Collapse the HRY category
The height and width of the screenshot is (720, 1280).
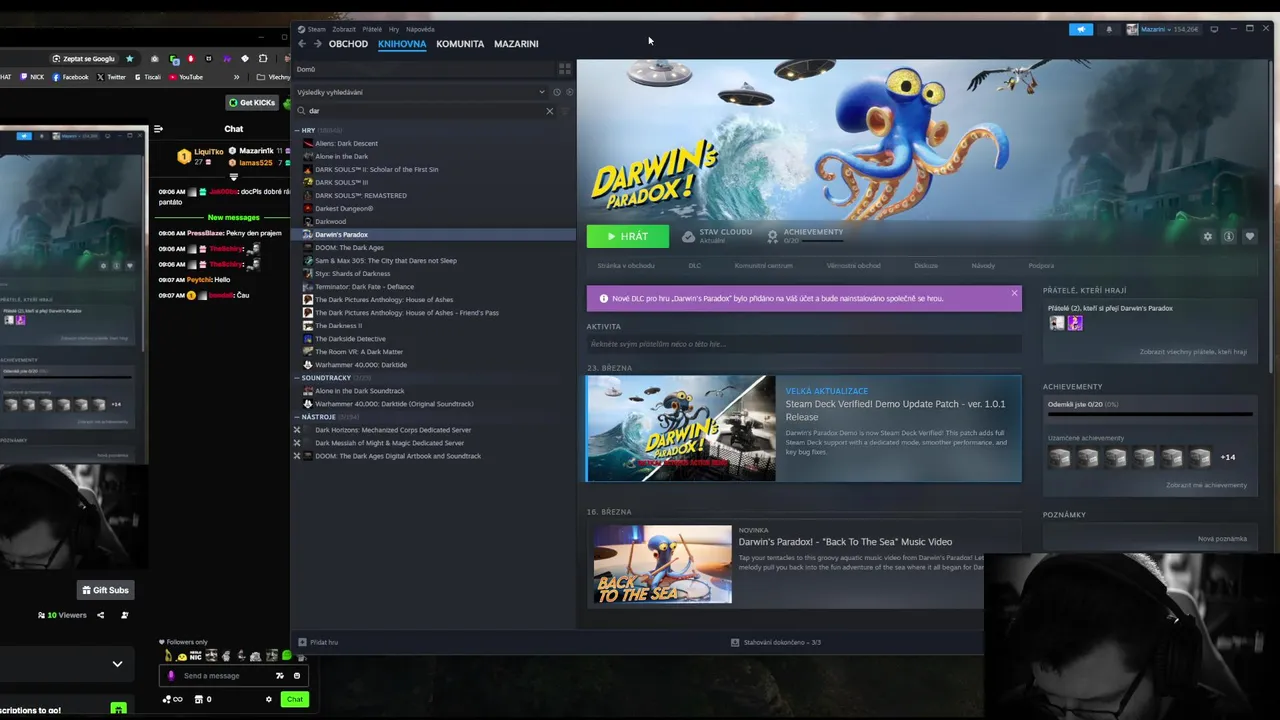(x=298, y=130)
